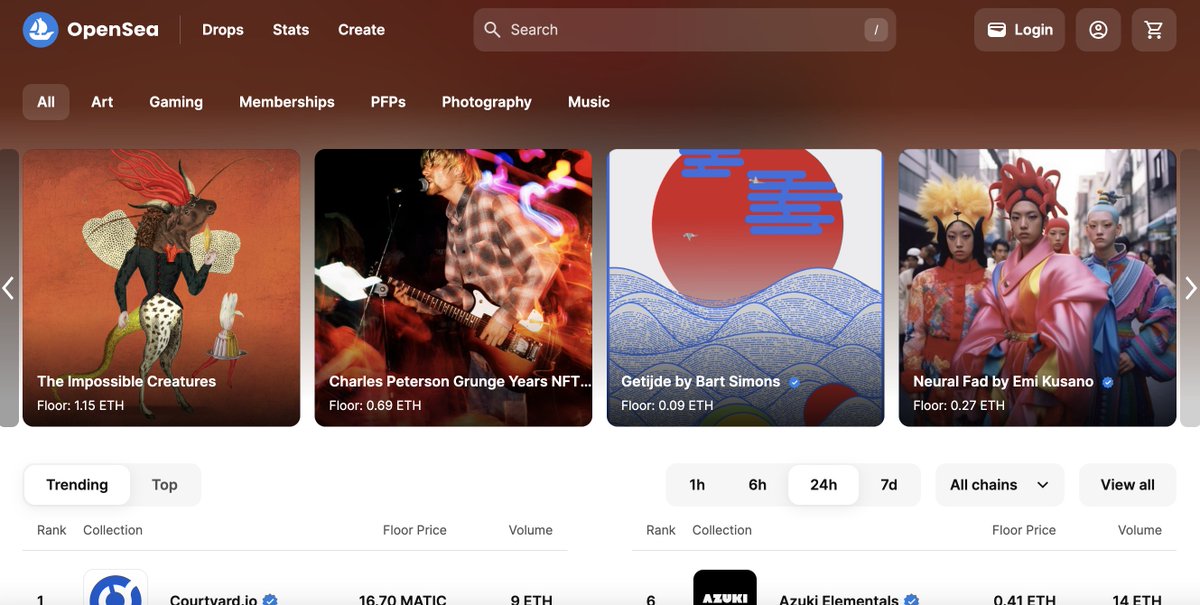This screenshot has width=1200, height=605.
Task: Select the All category tab
Action: coord(46,102)
